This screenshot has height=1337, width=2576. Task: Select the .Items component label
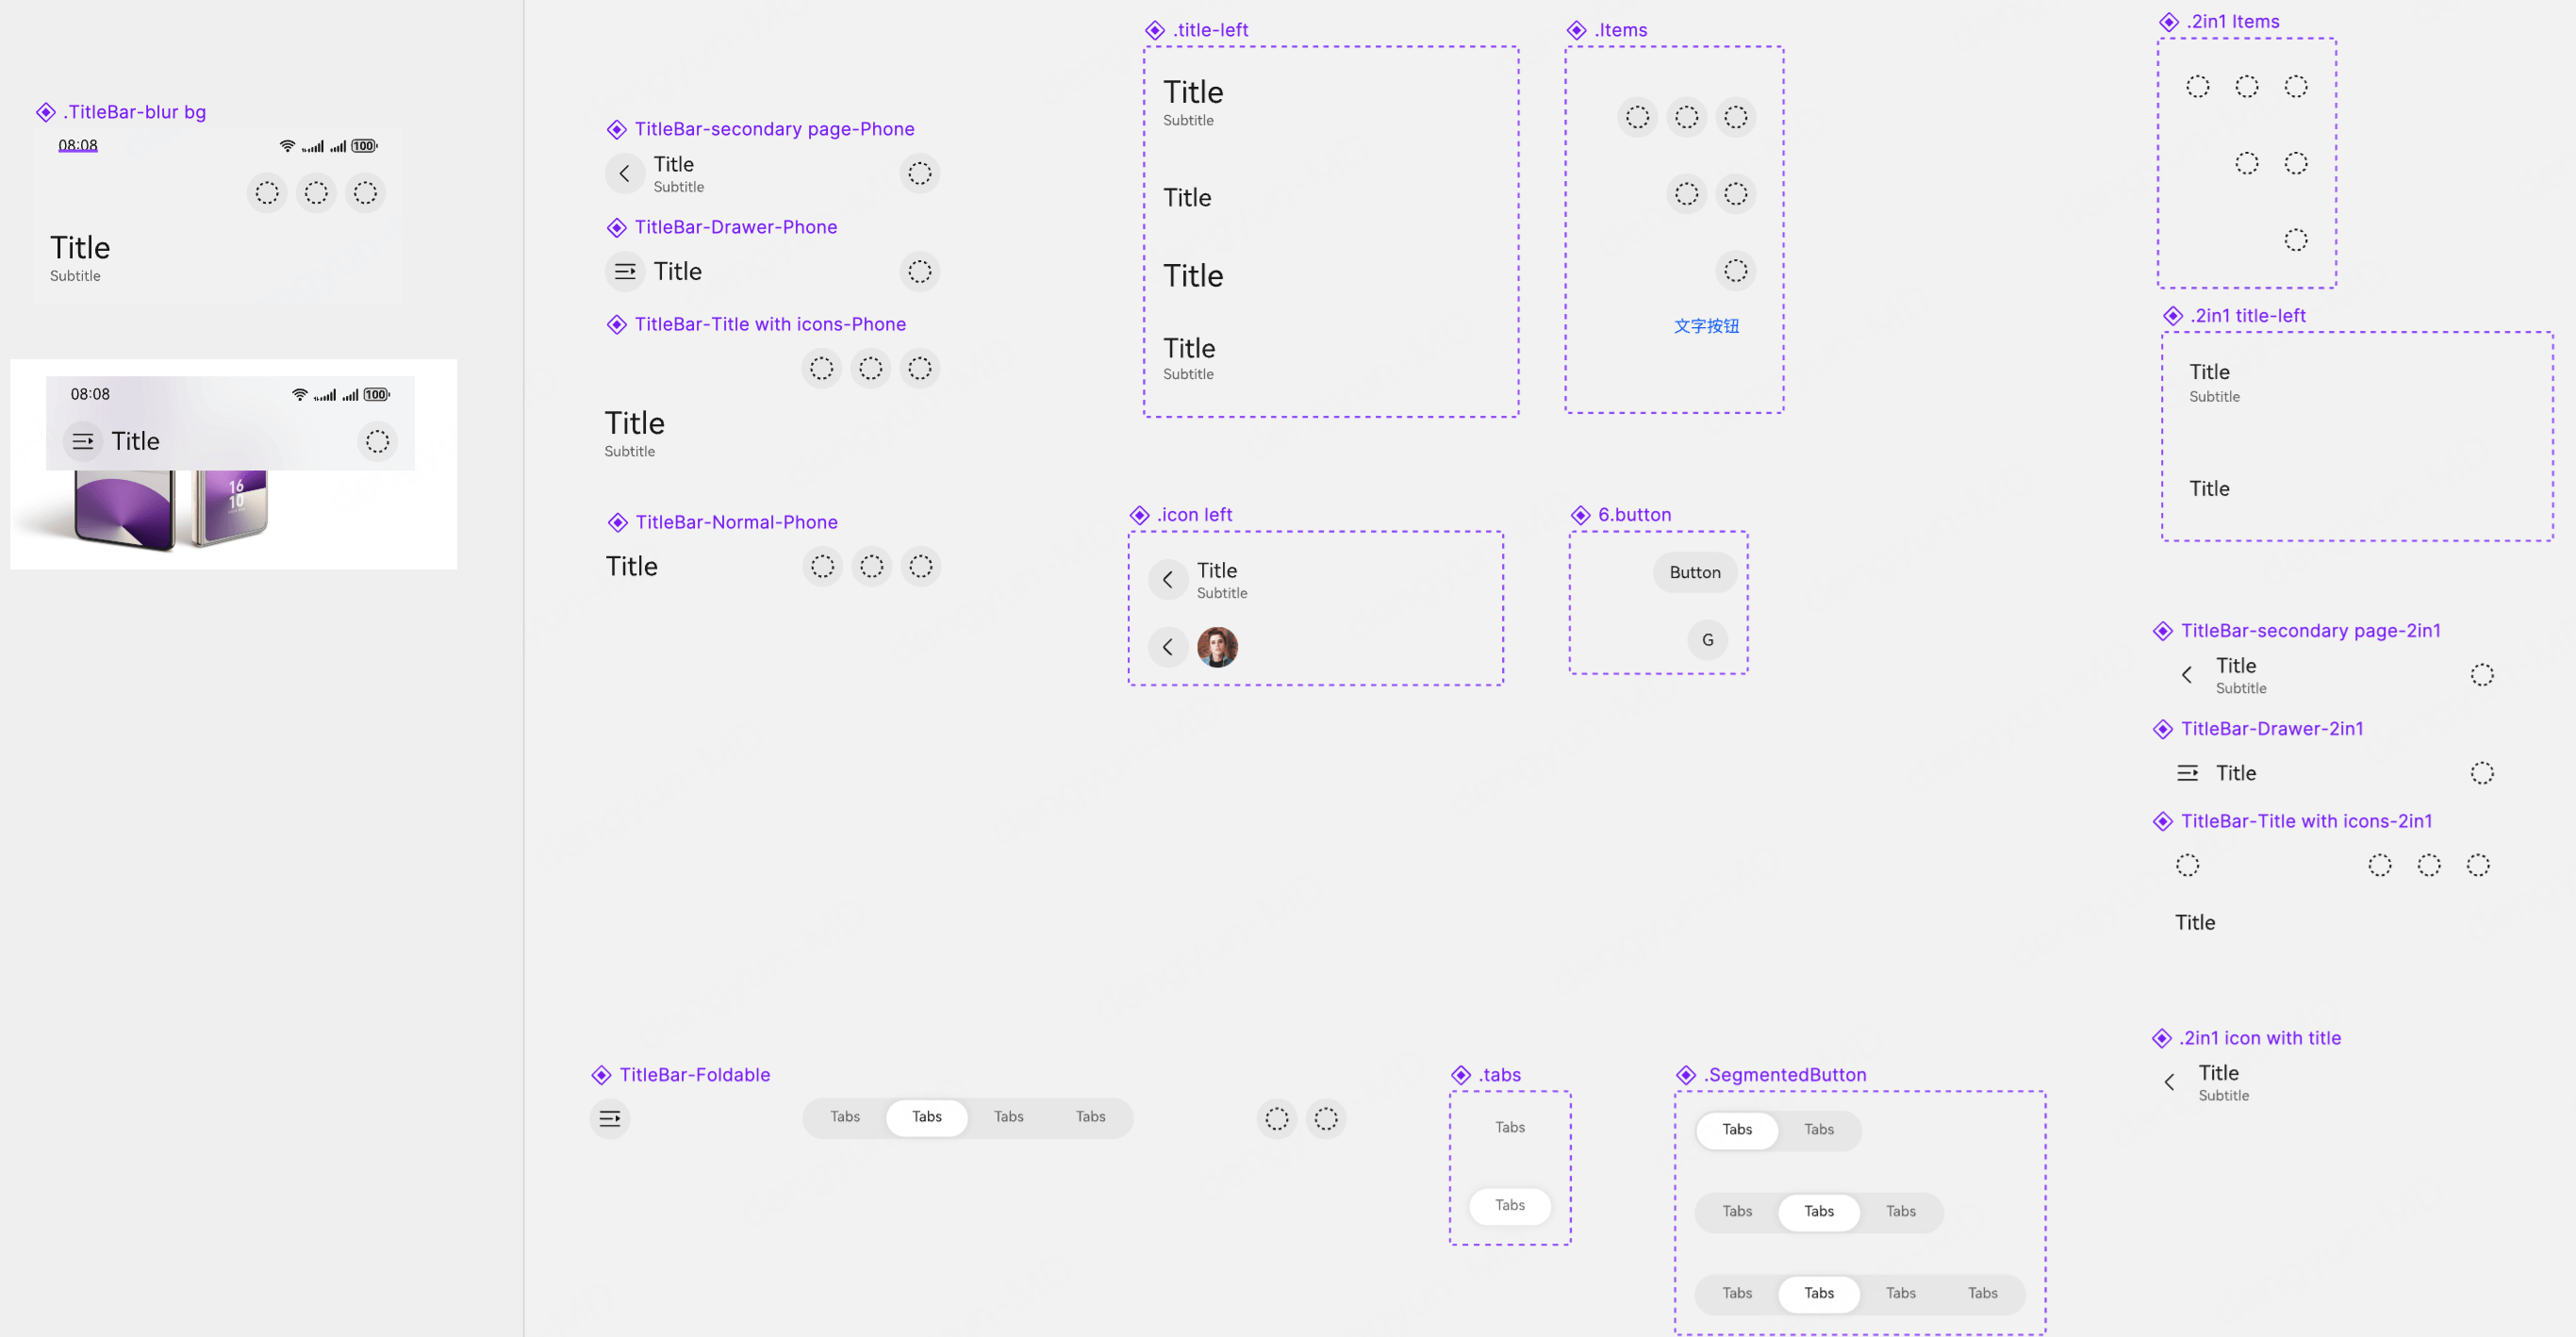[1620, 30]
